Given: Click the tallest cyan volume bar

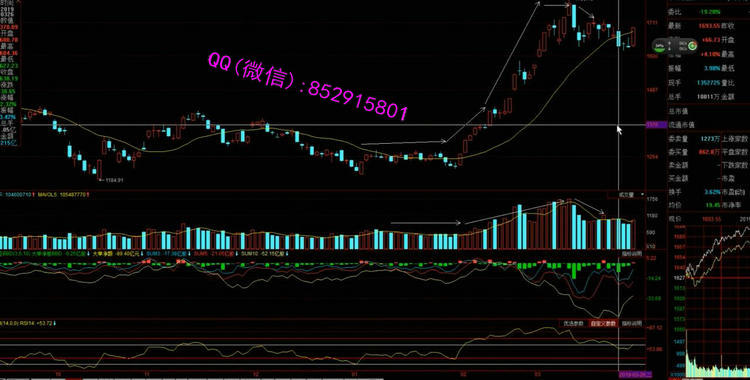Looking at the screenshot, I should click(554, 225).
